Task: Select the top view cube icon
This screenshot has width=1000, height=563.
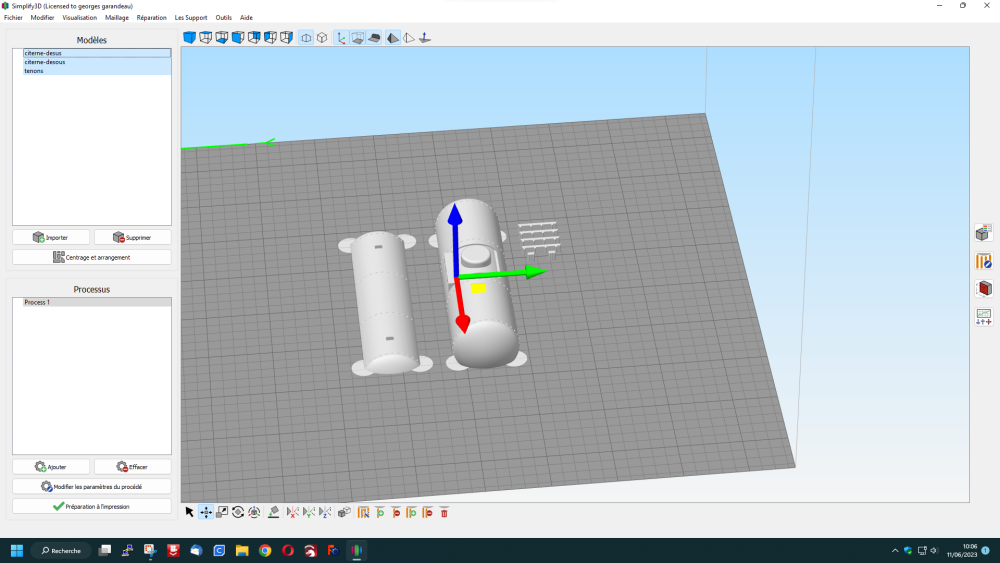Action: pyautogui.click(x=205, y=38)
